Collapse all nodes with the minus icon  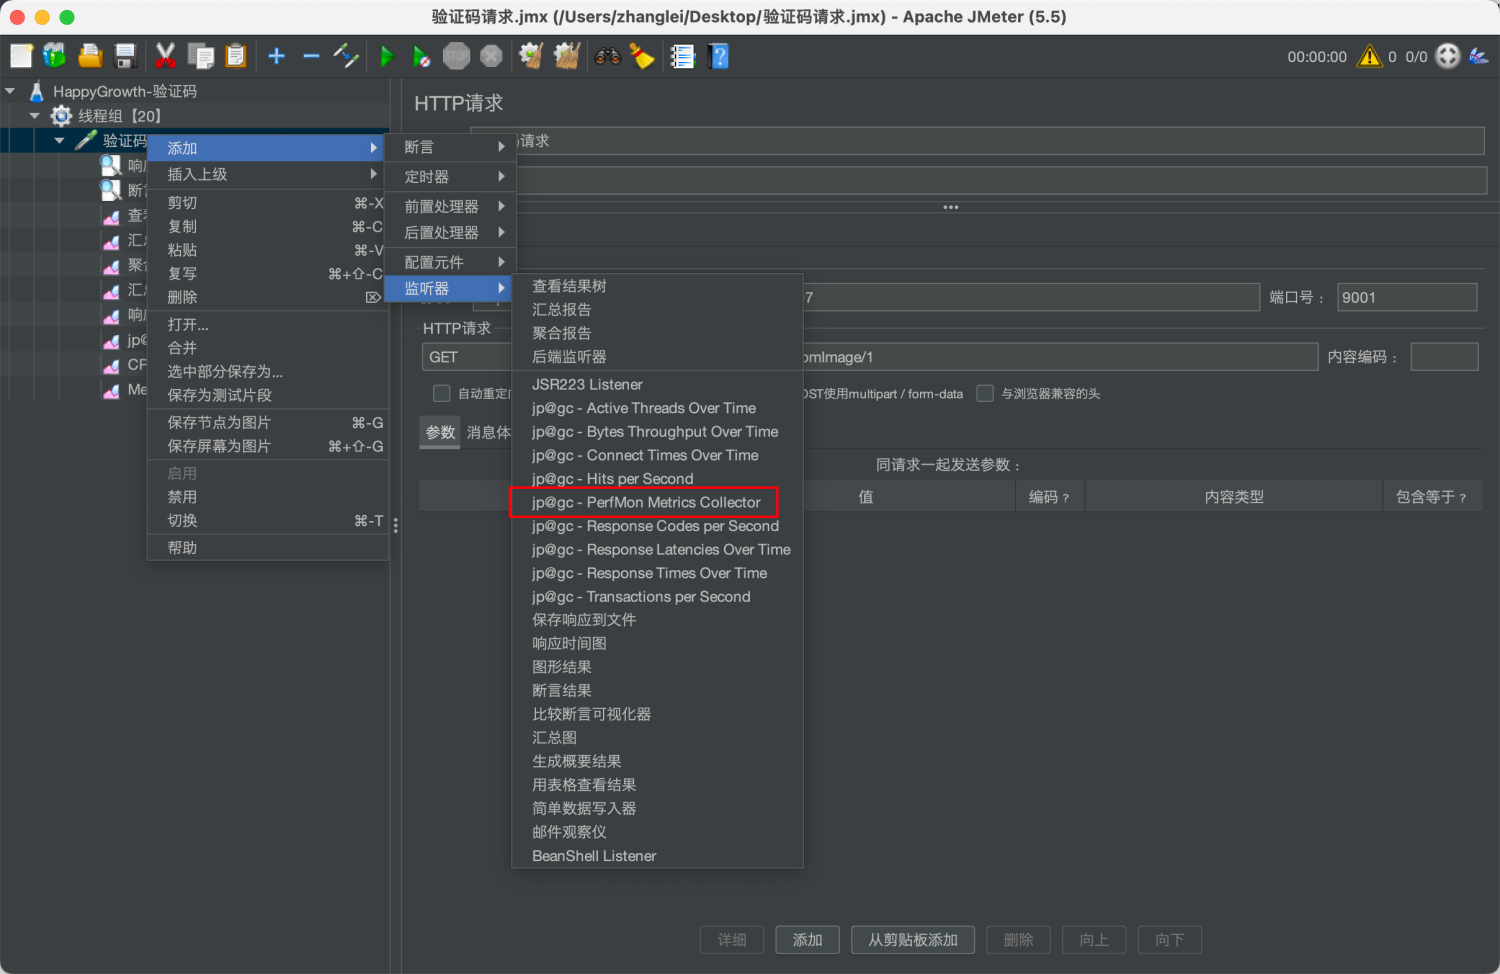[311, 56]
